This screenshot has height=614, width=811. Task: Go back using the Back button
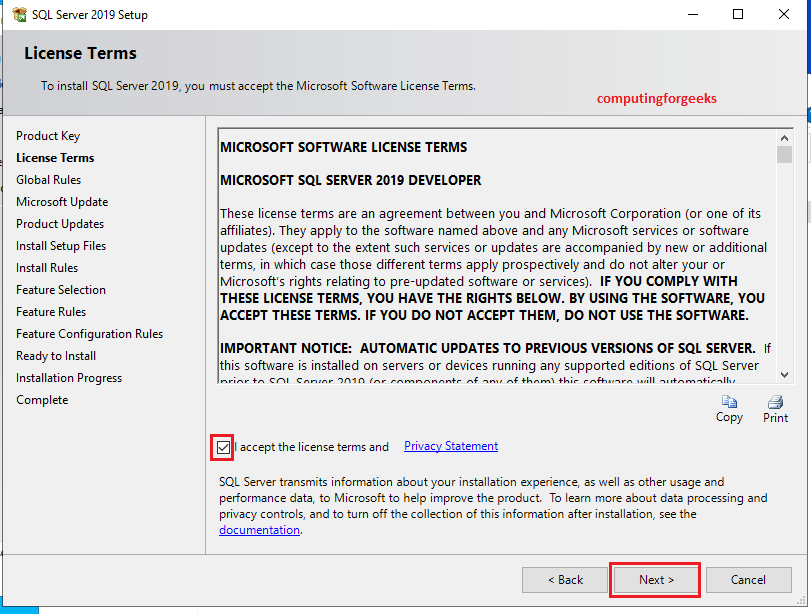[x=565, y=579]
